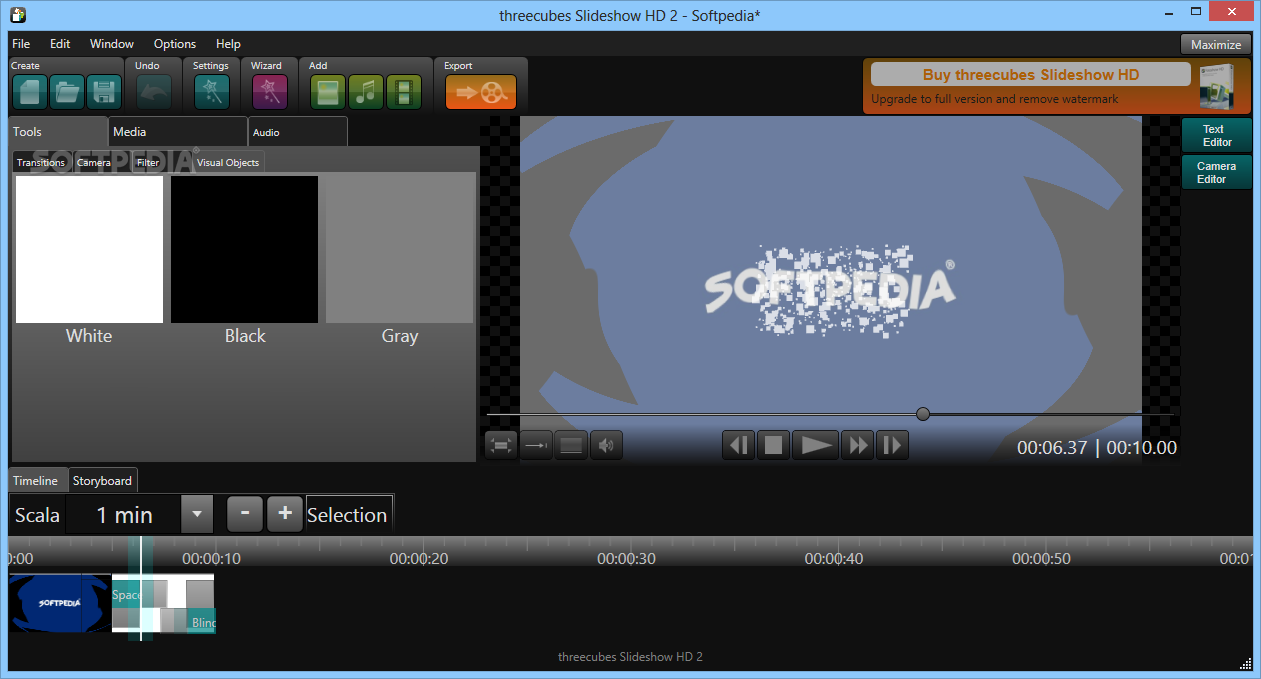
Task: Switch to the Timeline tab
Action: pyautogui.click(x=36, y=481)
